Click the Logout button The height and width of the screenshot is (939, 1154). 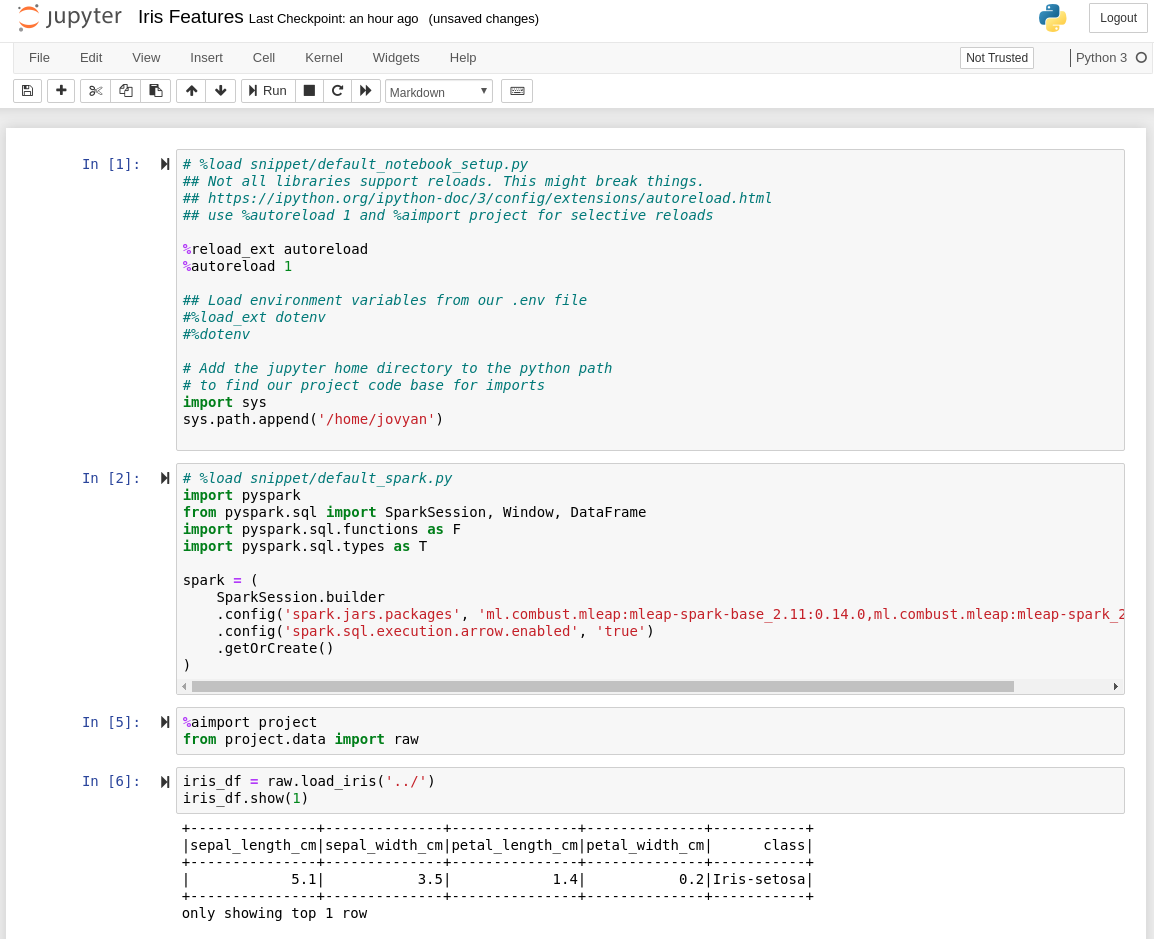tap(1118, 18)
